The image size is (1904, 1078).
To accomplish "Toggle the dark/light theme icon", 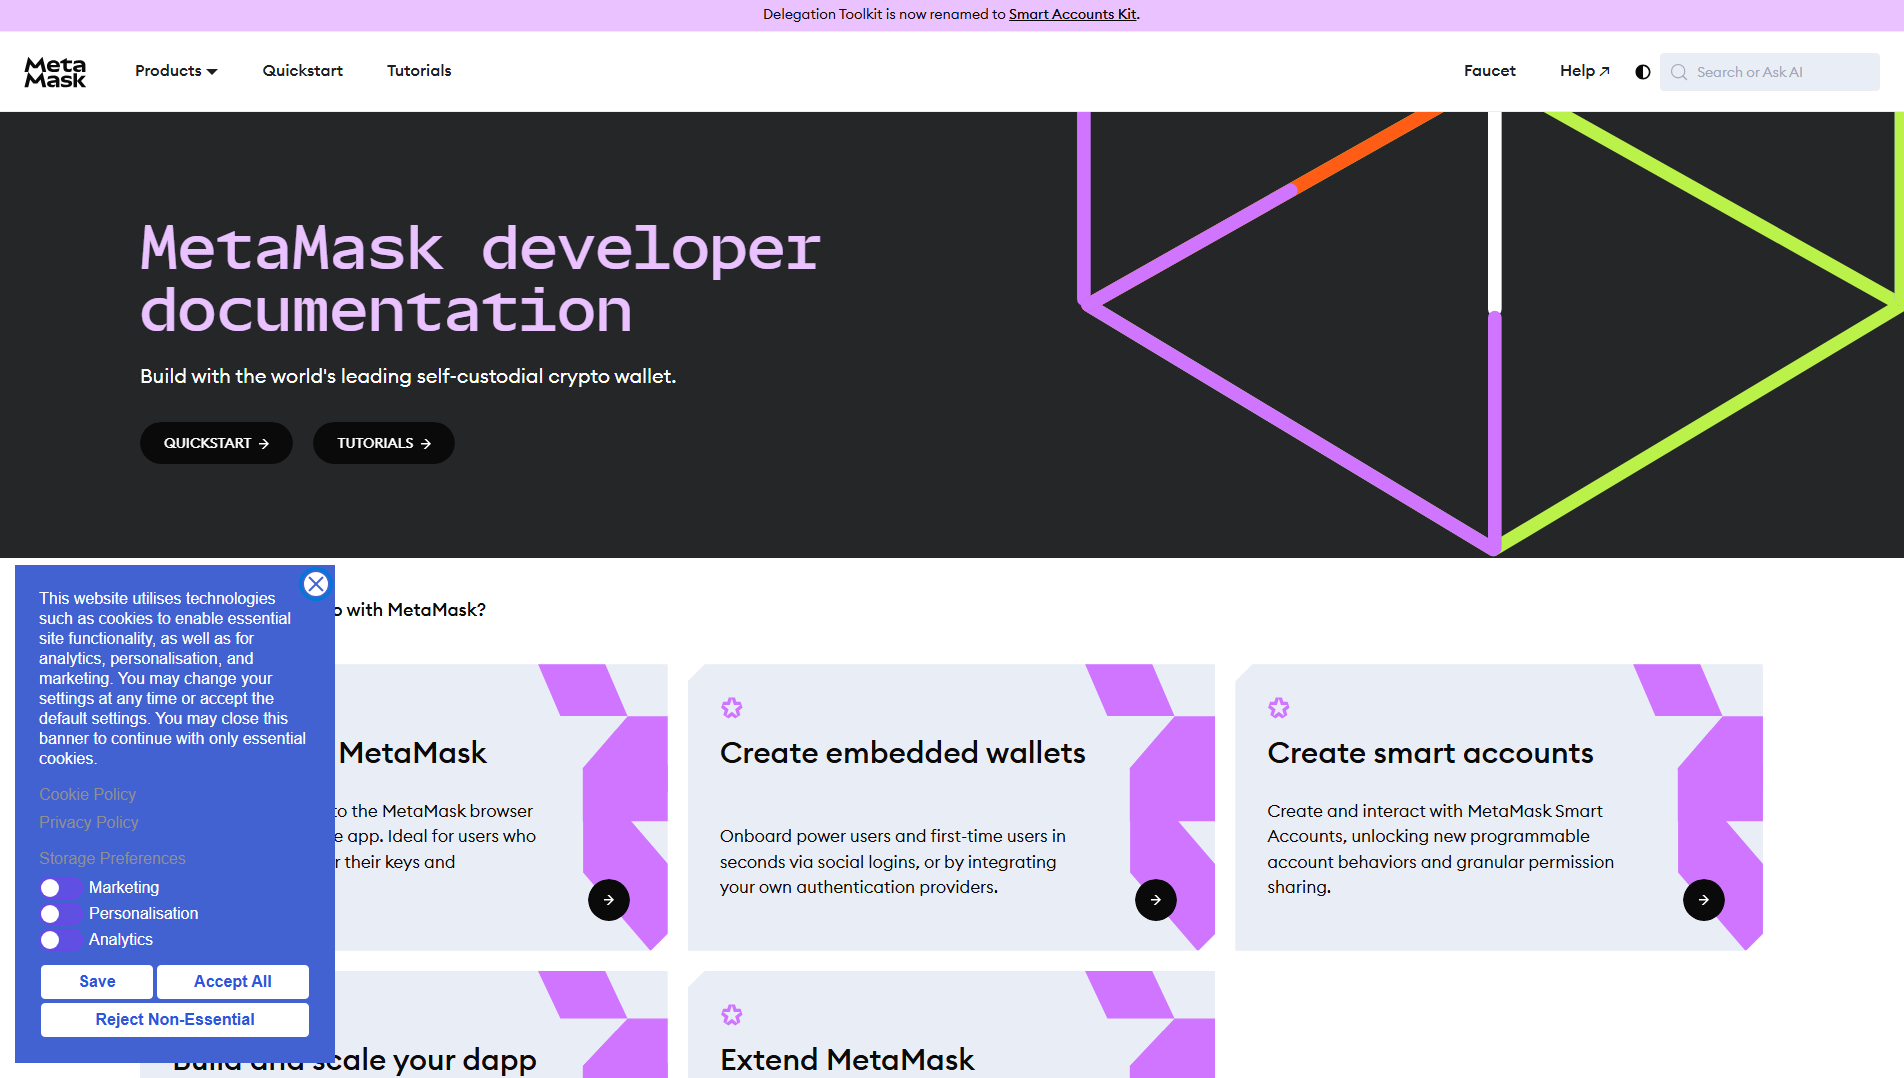I will coord(1642,72).
